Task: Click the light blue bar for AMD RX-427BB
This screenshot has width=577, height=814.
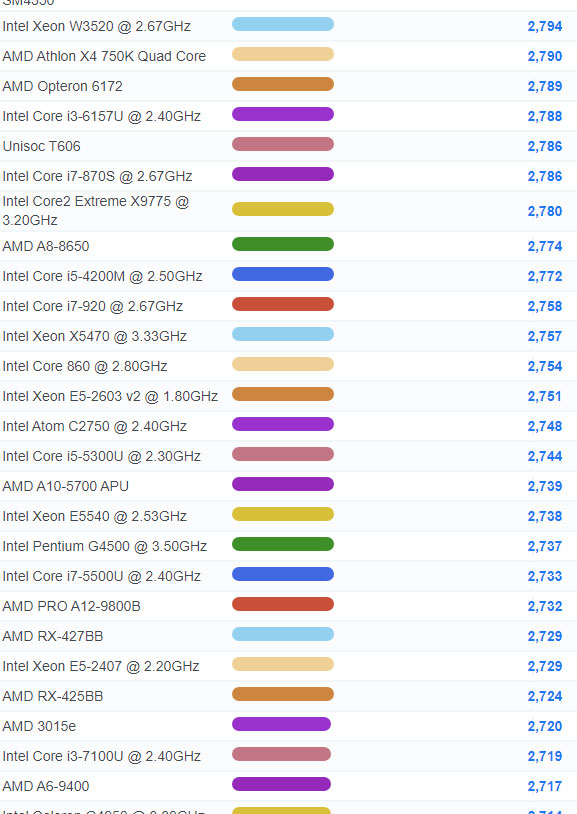Action: tap(283, 634)
